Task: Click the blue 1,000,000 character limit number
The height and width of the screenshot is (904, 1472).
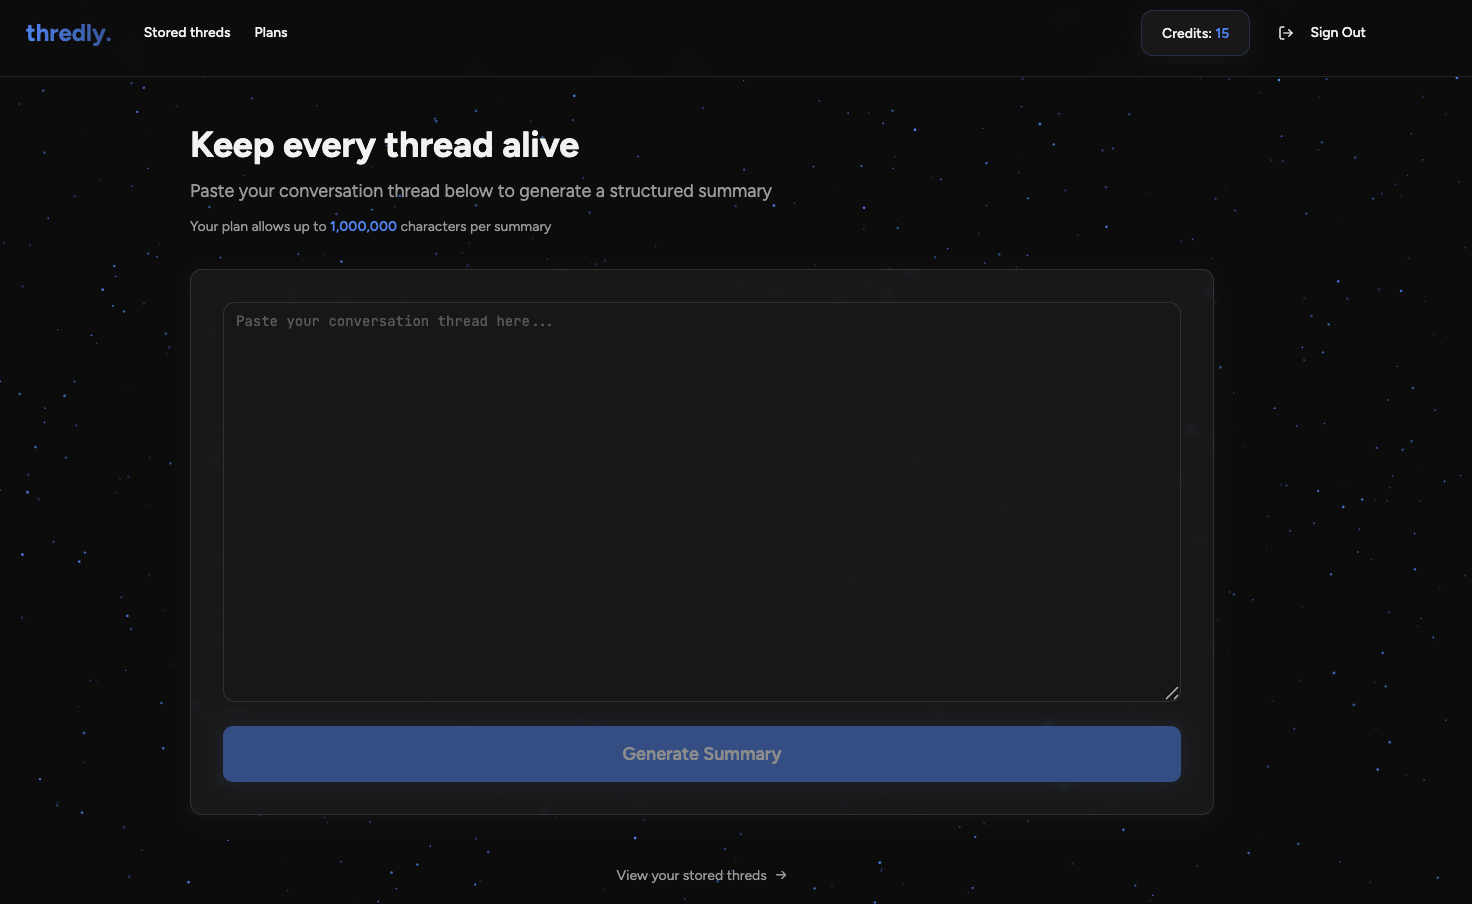Action: coord(363,227)
